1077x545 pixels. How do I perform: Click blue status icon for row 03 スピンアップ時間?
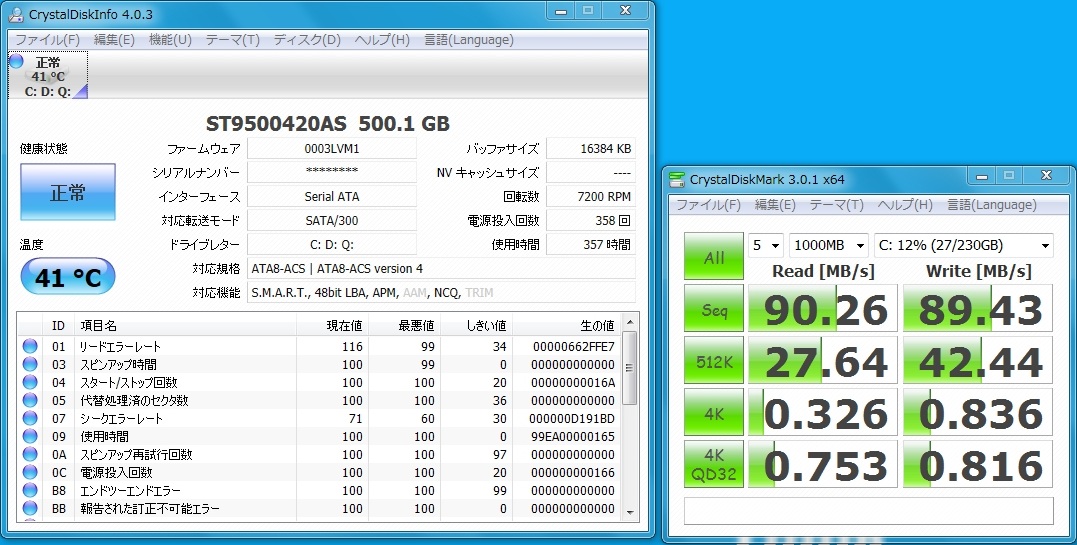click(x=30, y=364)
